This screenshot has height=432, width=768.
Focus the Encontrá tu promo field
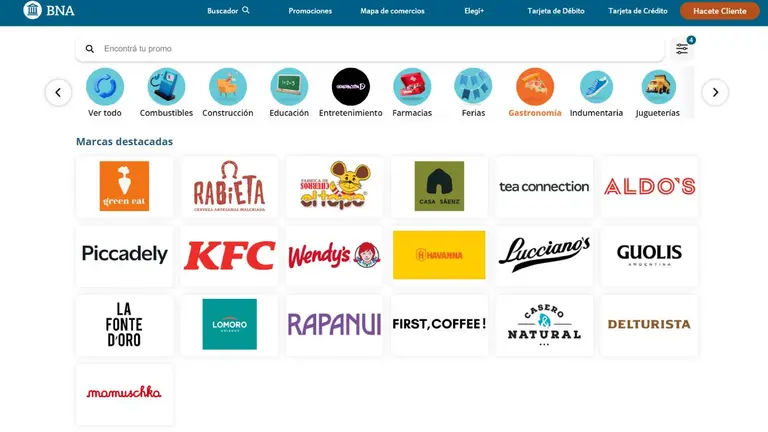(370, 48)
